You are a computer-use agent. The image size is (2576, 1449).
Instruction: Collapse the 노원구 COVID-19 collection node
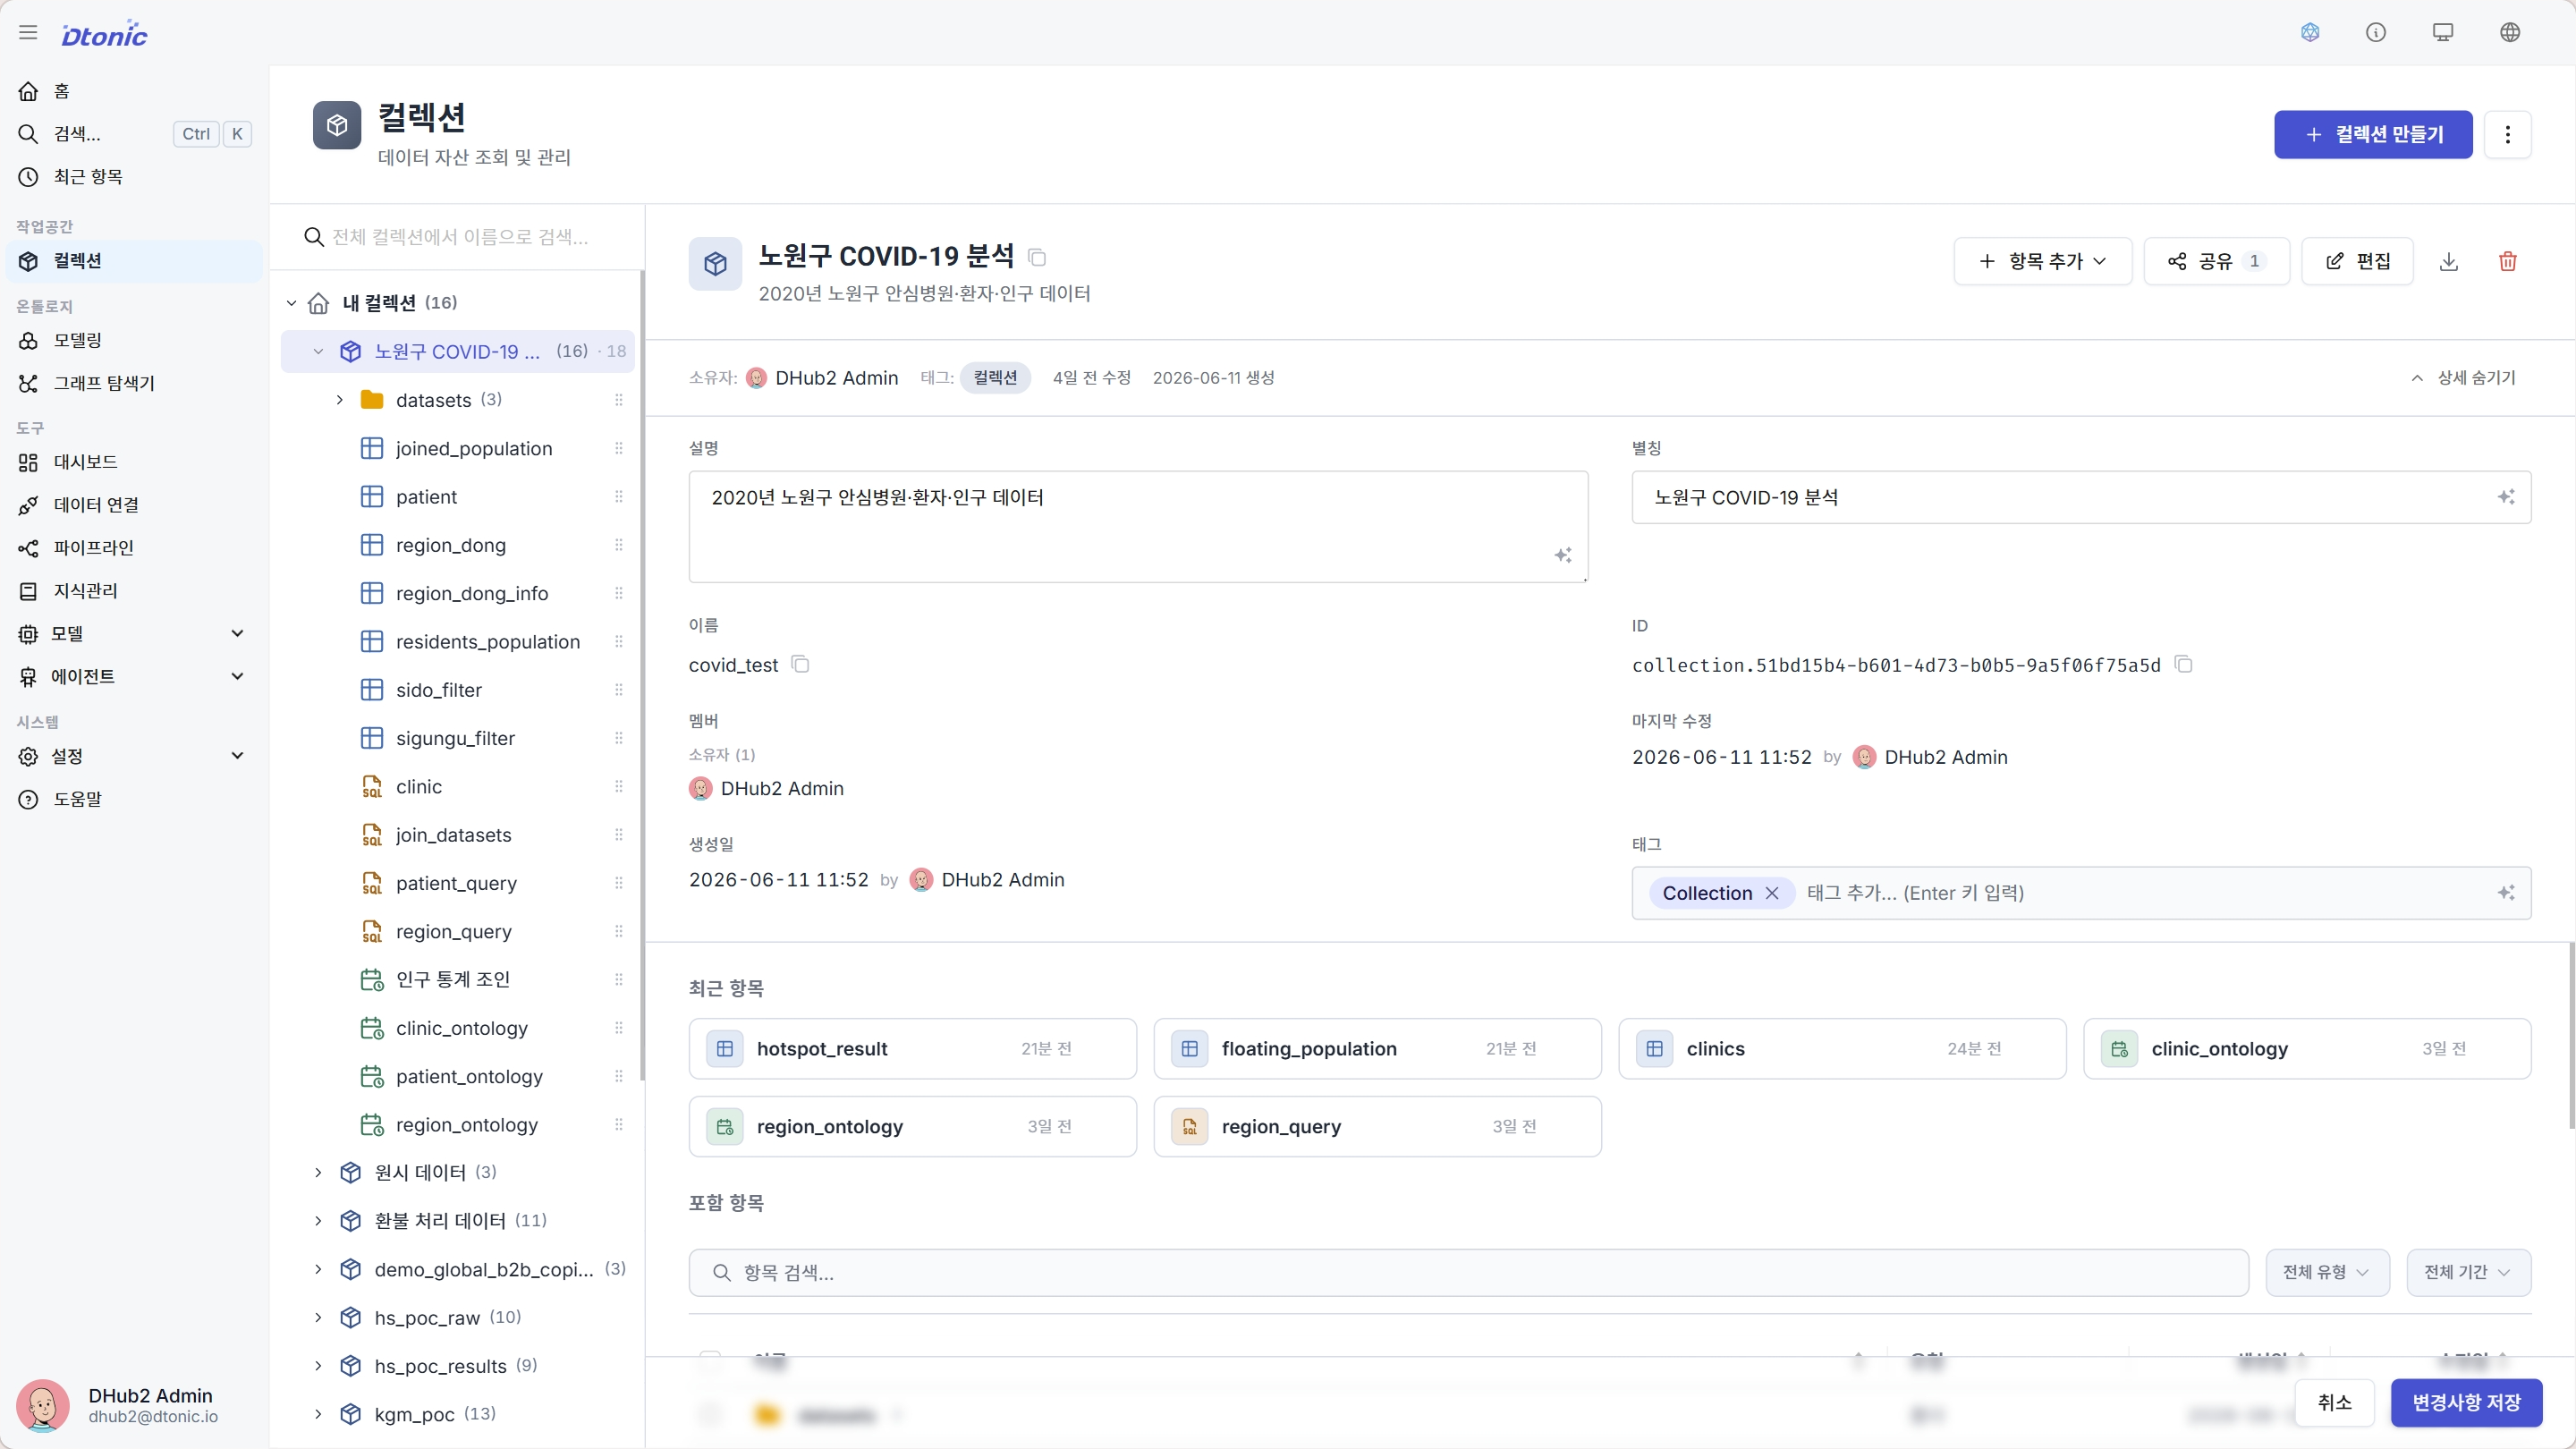(x=318, y=351)
